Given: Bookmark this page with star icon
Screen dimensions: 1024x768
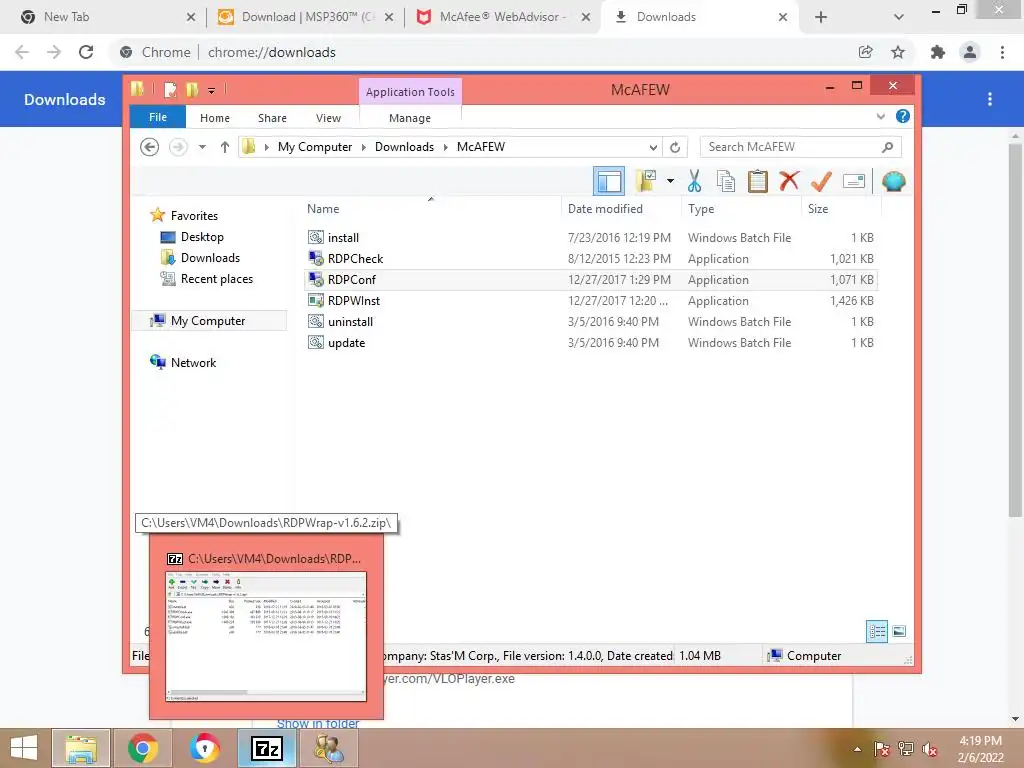Looking at the screenshot, I should (898, 52).
